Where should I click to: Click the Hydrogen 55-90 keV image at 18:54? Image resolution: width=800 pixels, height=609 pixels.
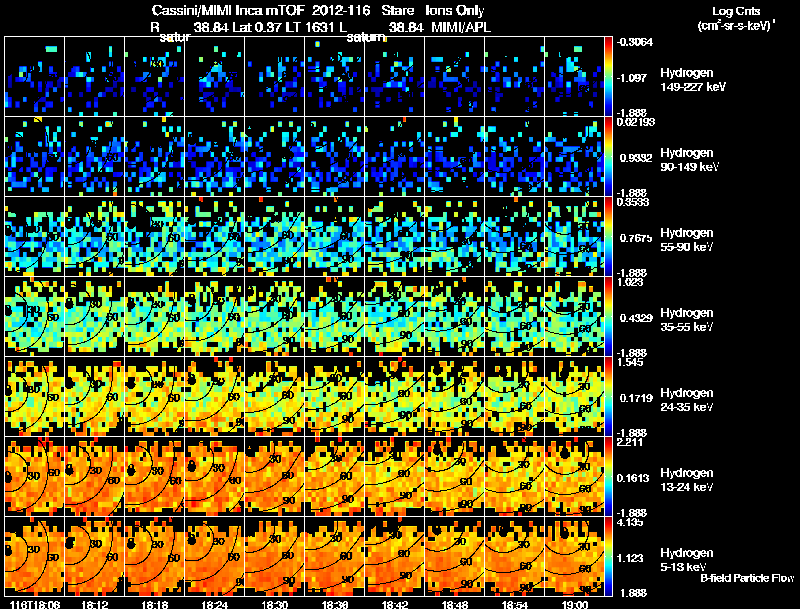(x=514, y=237)
